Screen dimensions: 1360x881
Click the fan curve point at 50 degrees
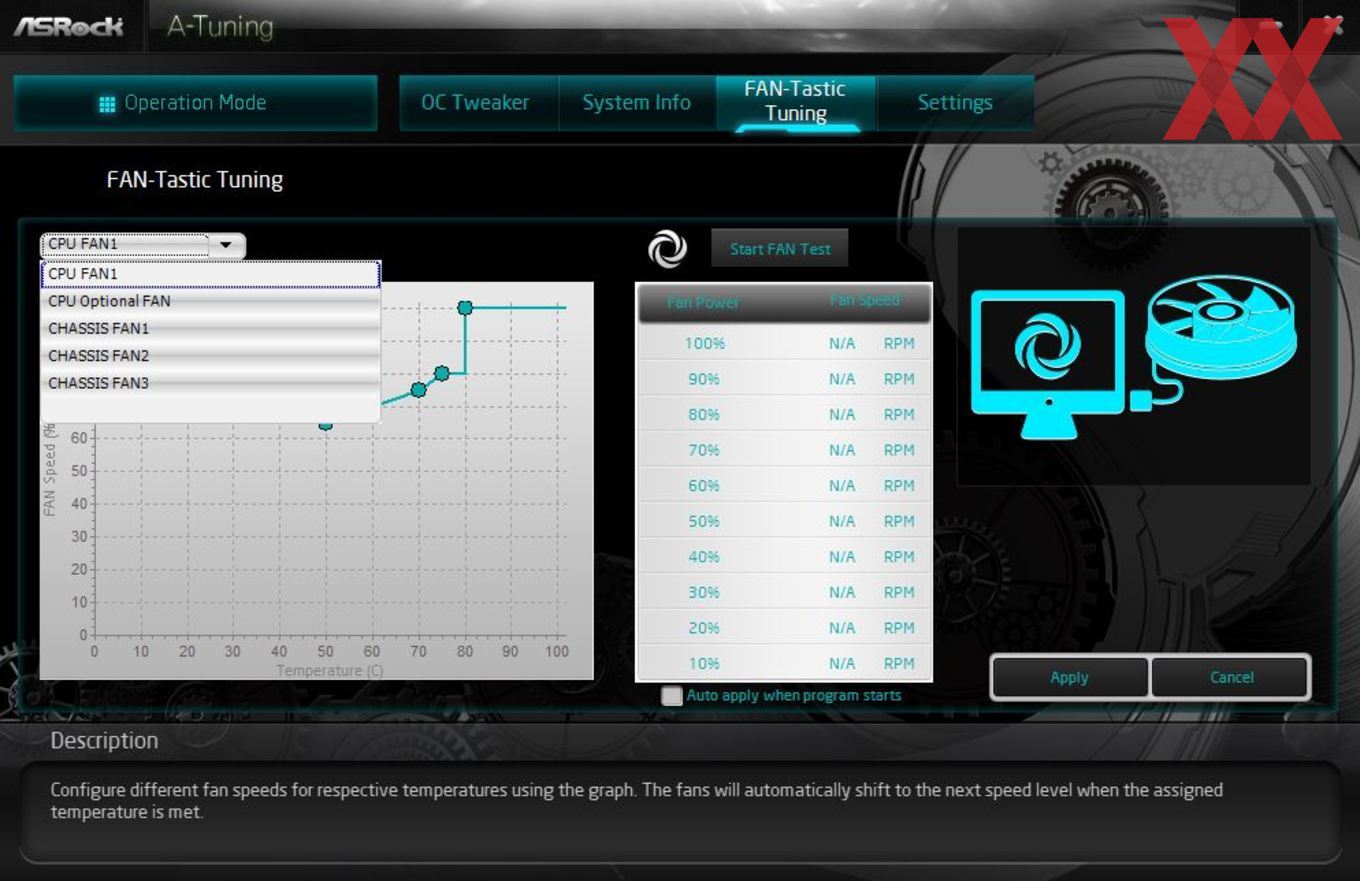coord(326,425)
